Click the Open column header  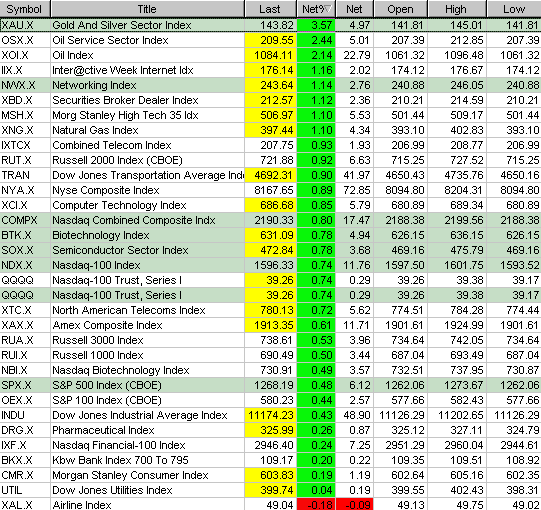point(400,9)
